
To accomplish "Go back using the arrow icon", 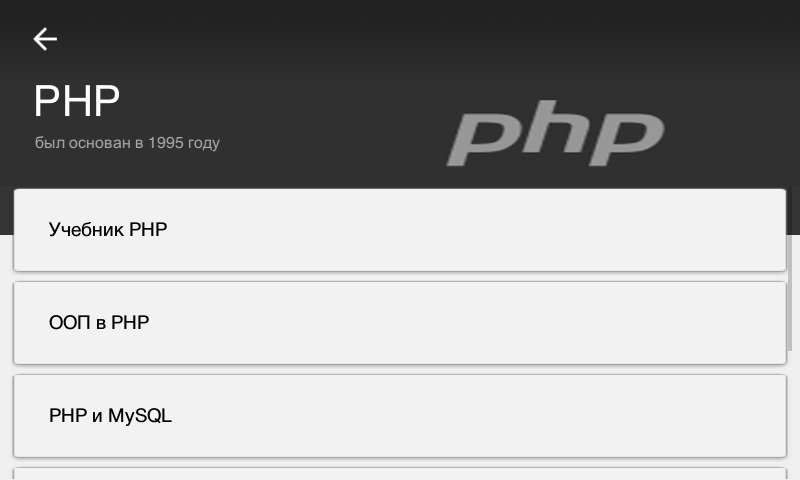I will [x=45, y=39].
